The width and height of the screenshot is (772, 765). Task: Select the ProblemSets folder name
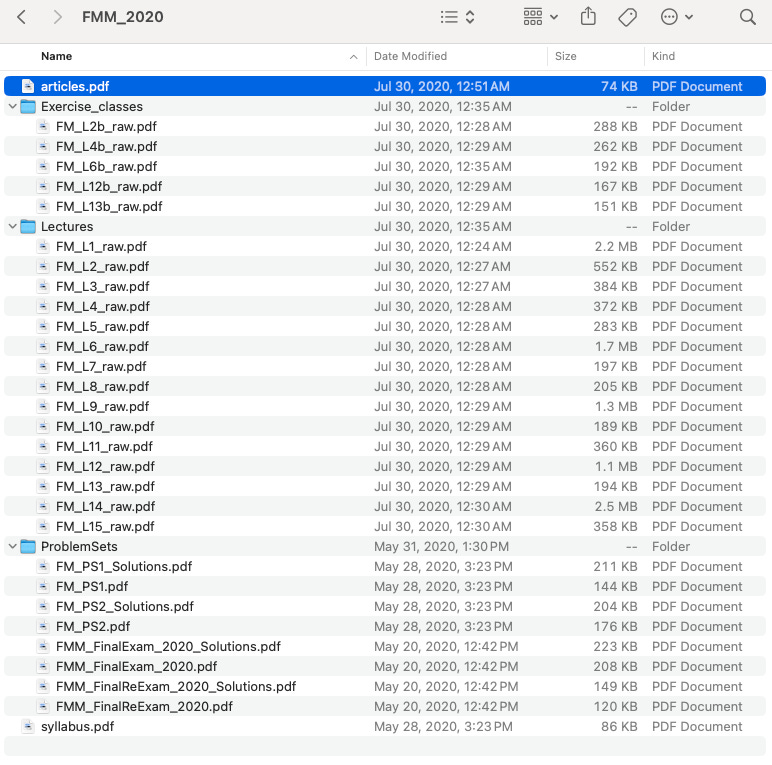79,546
